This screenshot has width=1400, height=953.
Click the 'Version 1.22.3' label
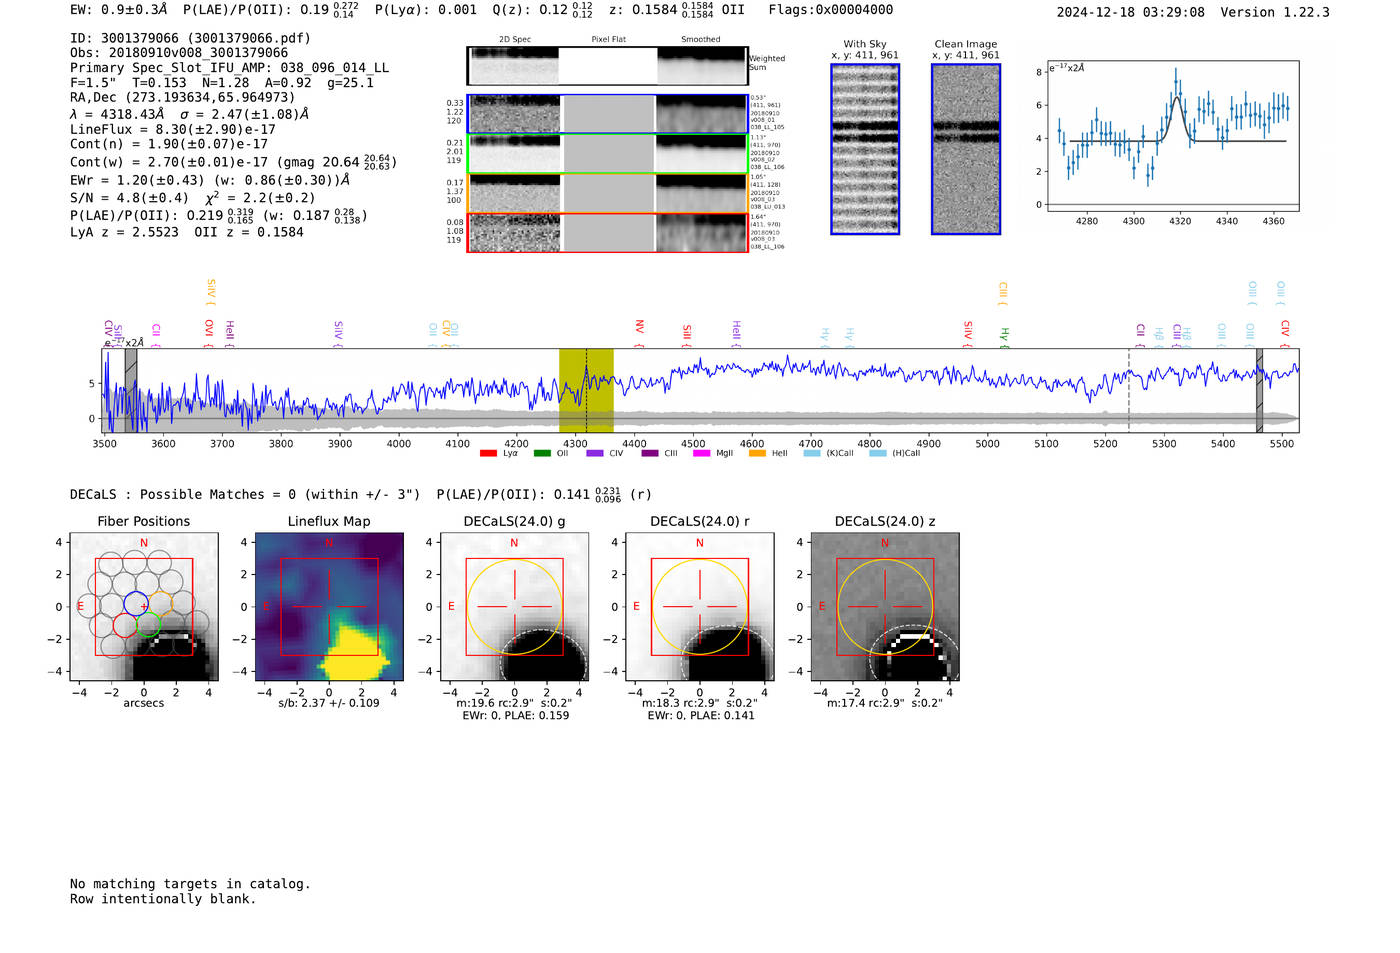click(x=1275, y=13)
